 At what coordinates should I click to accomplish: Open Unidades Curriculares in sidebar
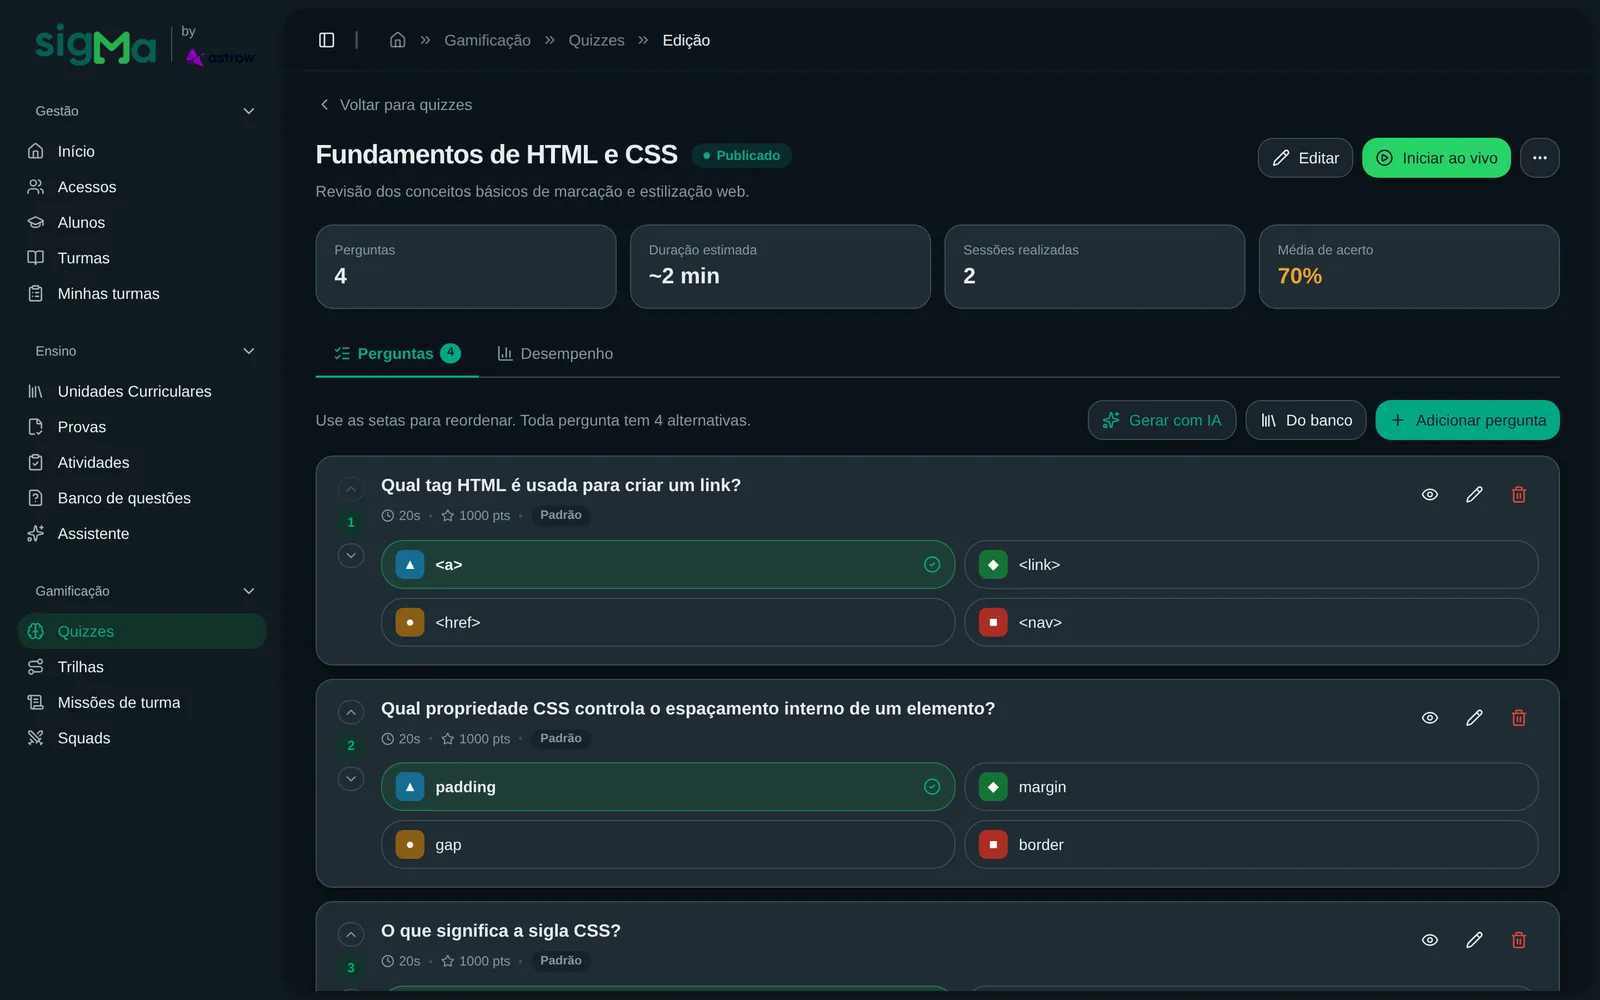[142, 391]
